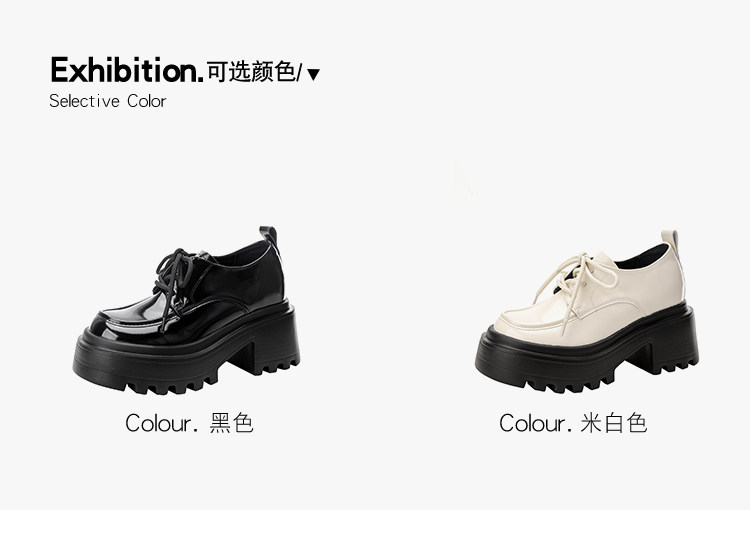Select the black platform shoe image
Viewport: 750px width, 533px height.
[187, 311]
